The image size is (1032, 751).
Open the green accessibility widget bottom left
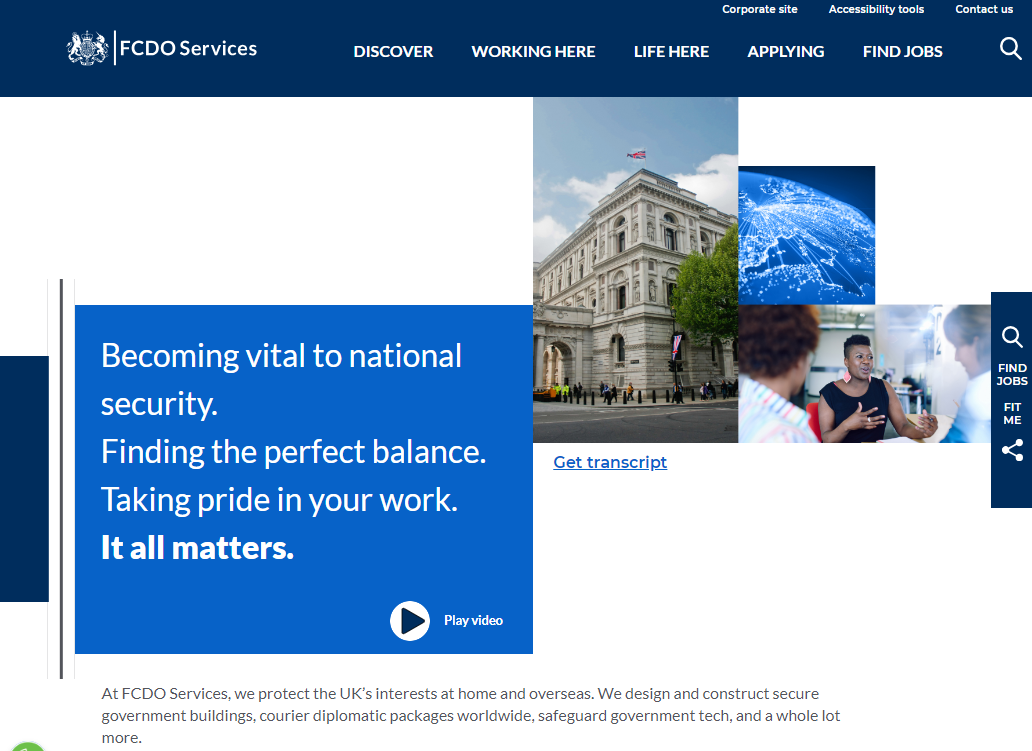[28, 745]
